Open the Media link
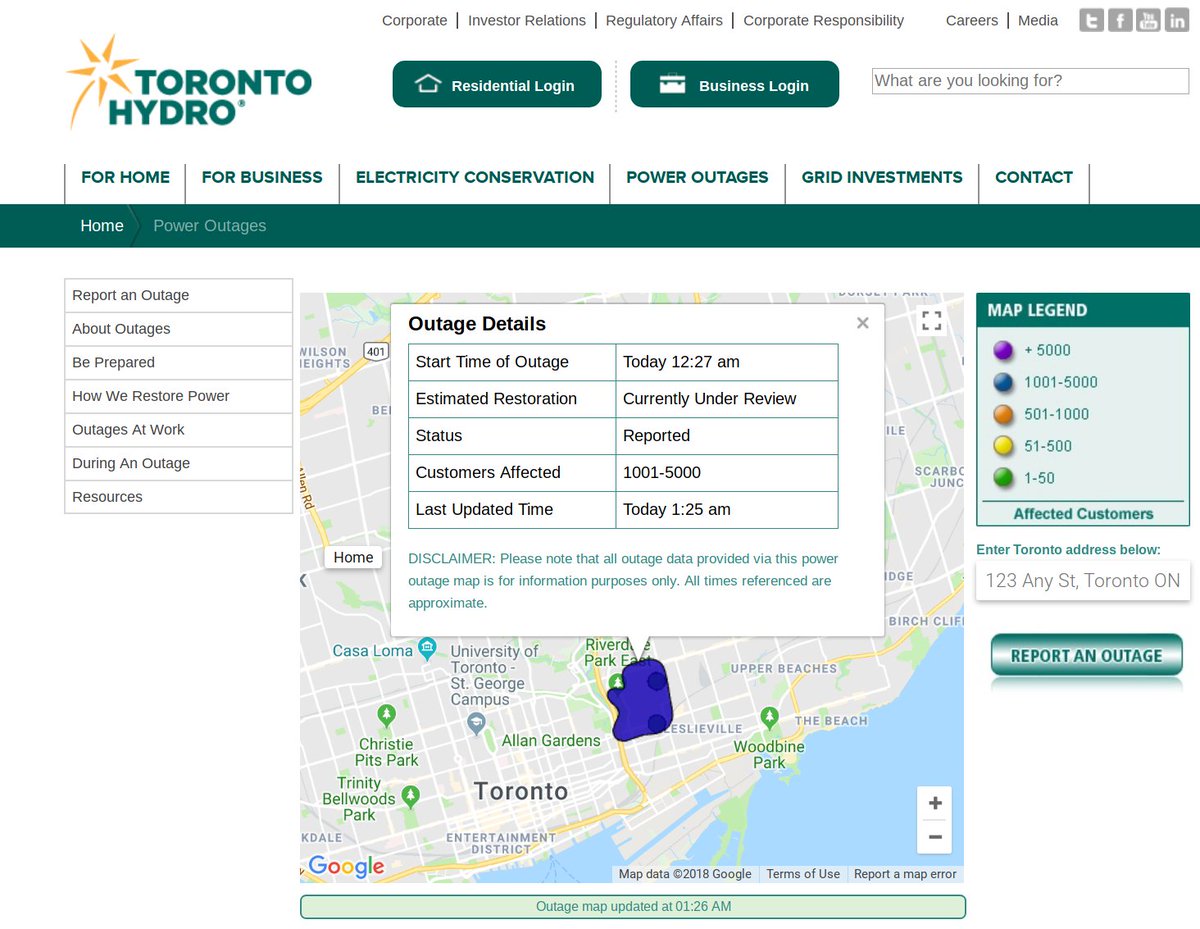The image size is (1200, 929). [x=1038, y=20]
